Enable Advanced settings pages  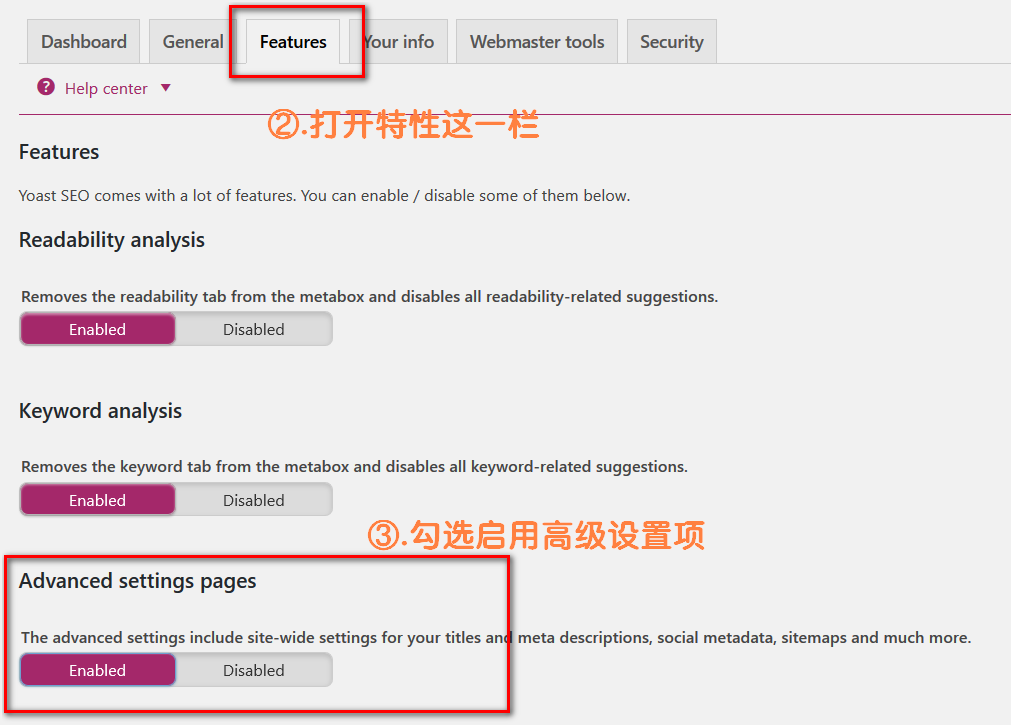tap(97, 671)
